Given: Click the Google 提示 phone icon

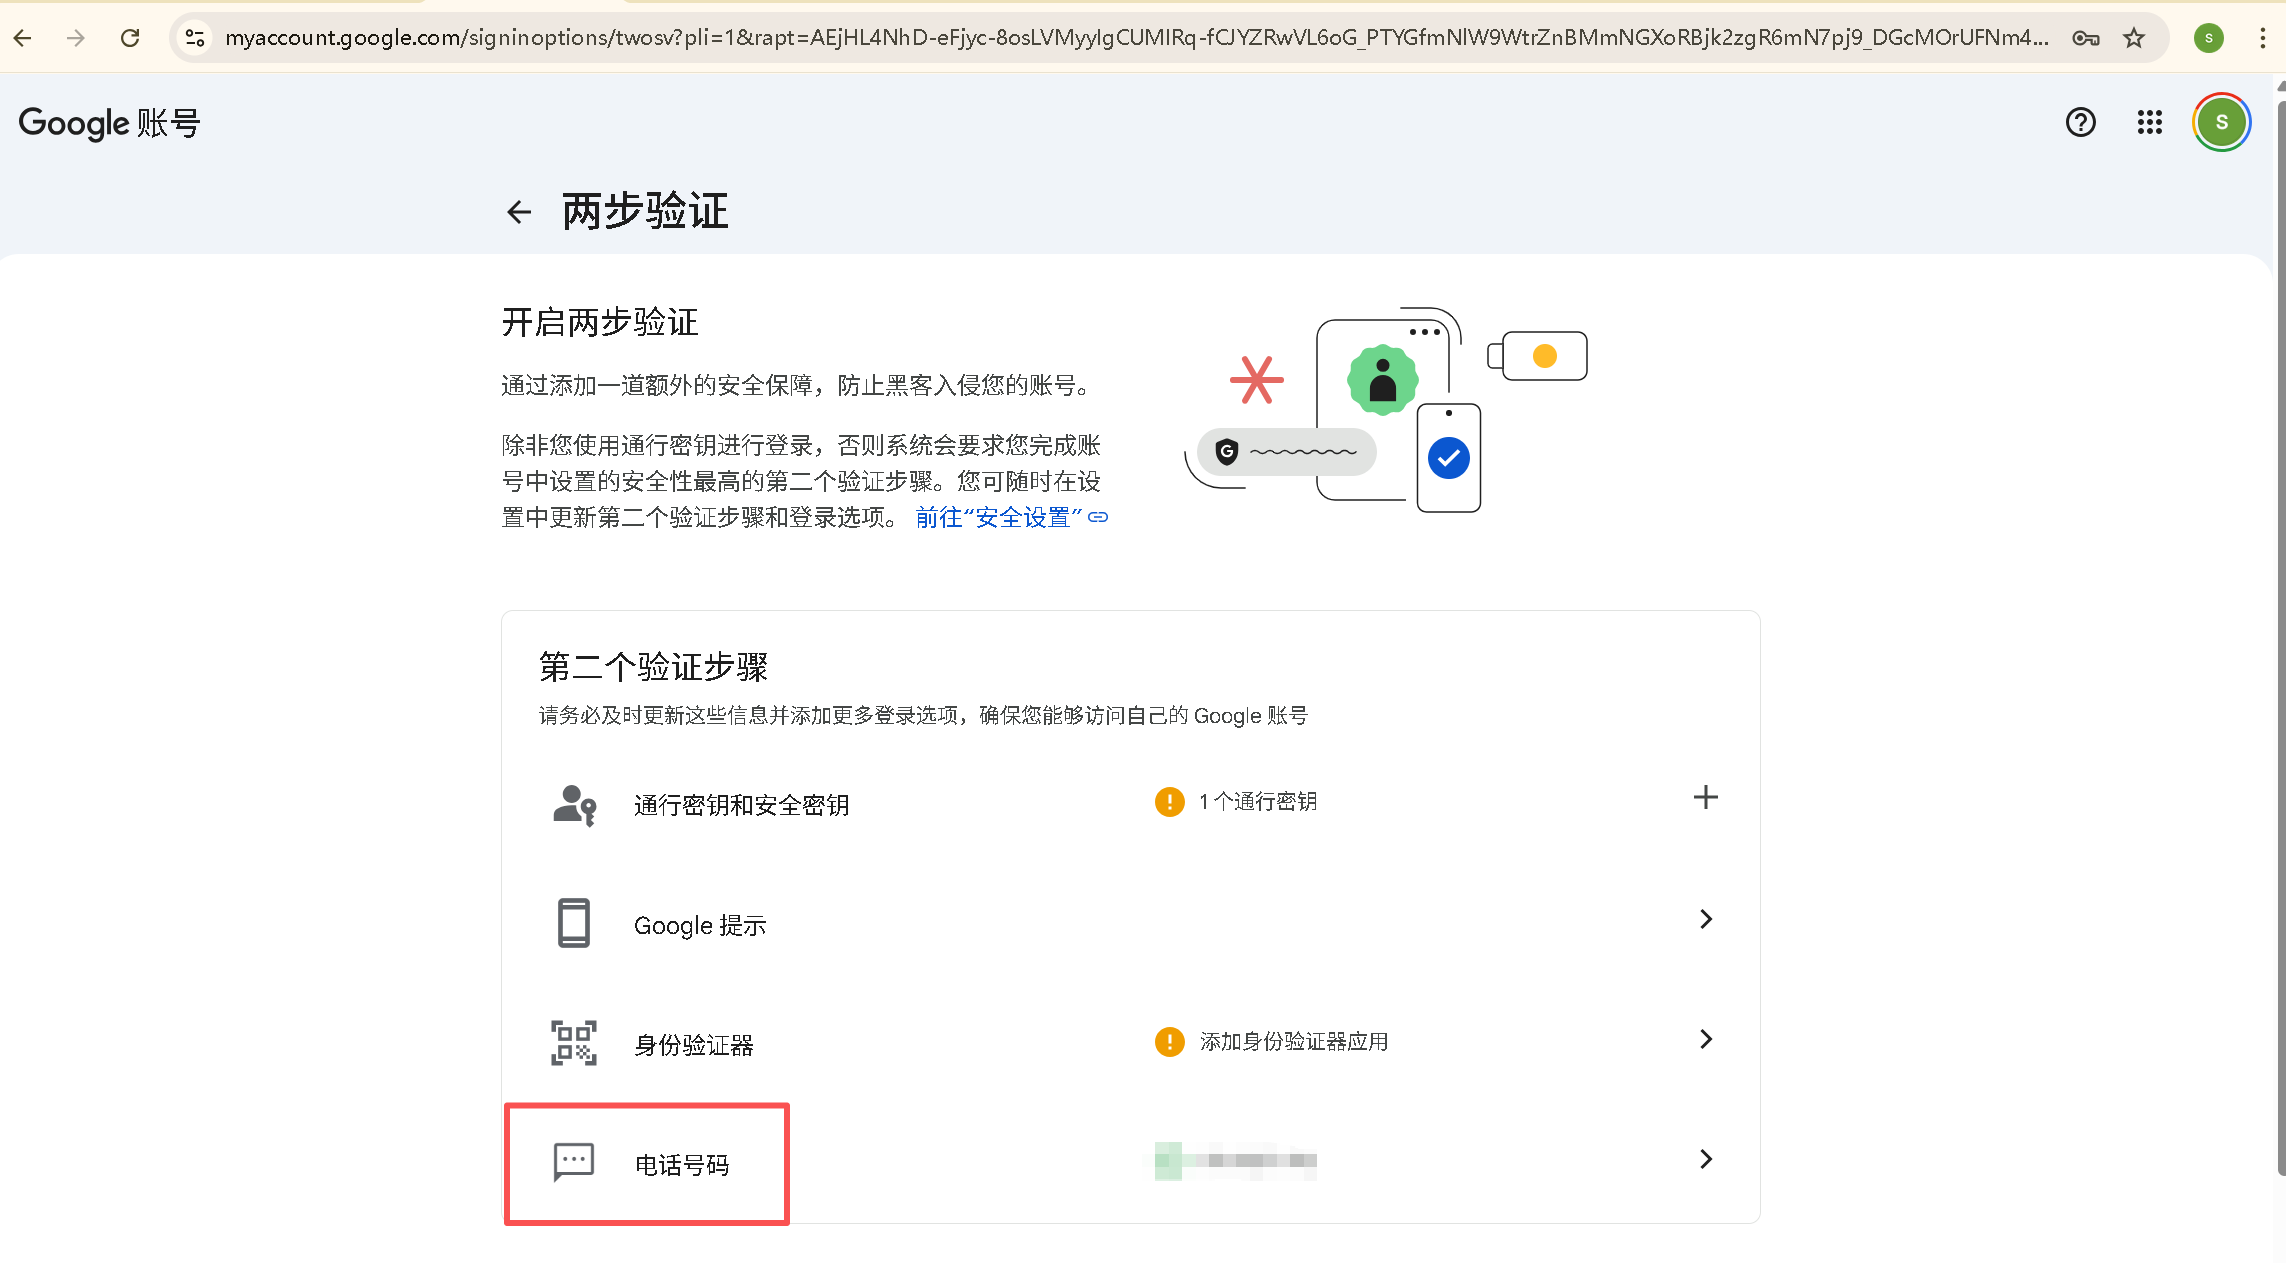Looking at the screenshot, I should (573, 923).
